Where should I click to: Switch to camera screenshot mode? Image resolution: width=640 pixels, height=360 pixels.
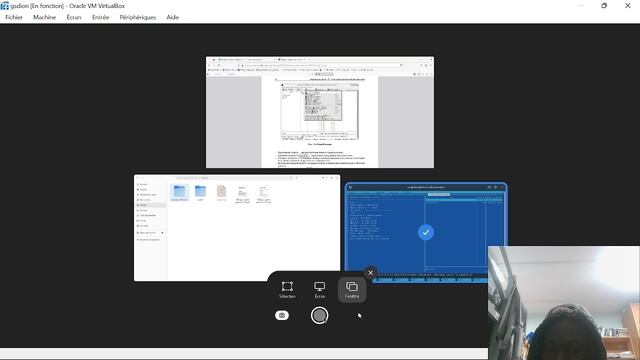[282, 316]
